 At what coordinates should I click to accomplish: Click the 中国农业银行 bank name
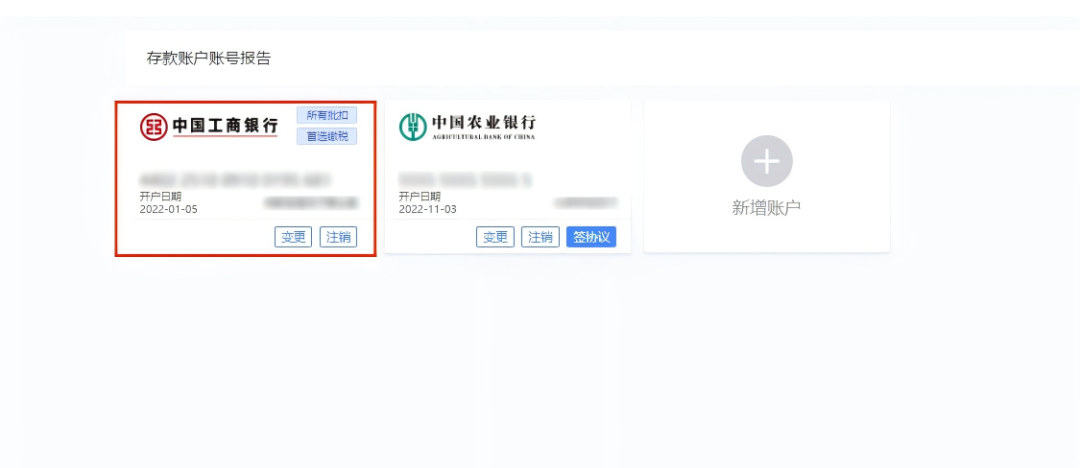(484, 123)
